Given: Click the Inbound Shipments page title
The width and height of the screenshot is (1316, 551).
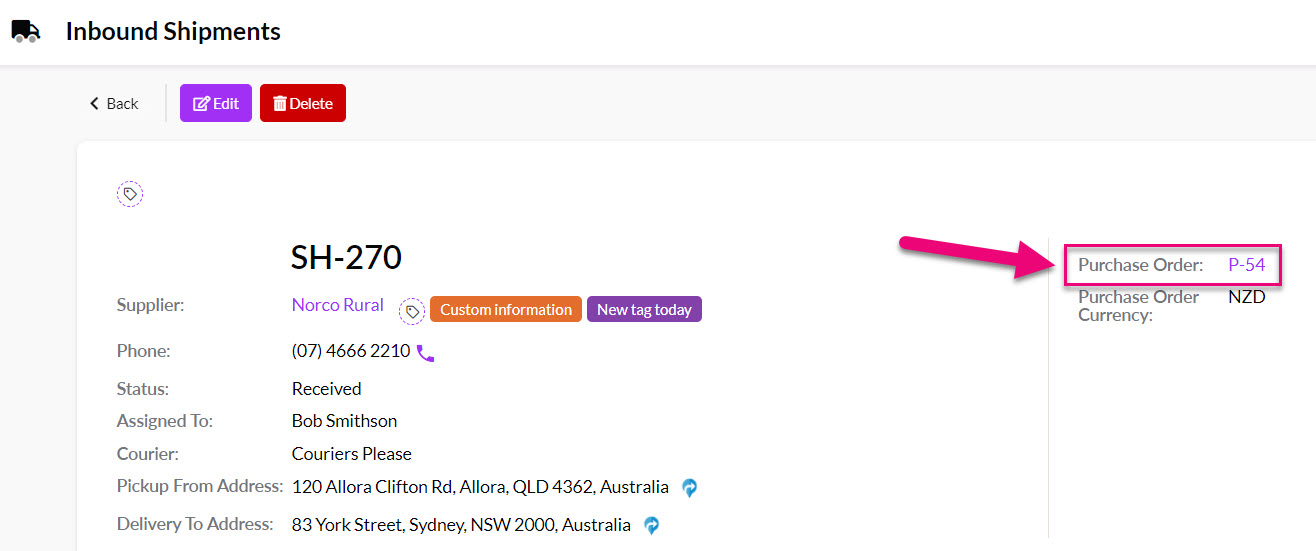Looking at the screenshot, I should coord(173,31).
